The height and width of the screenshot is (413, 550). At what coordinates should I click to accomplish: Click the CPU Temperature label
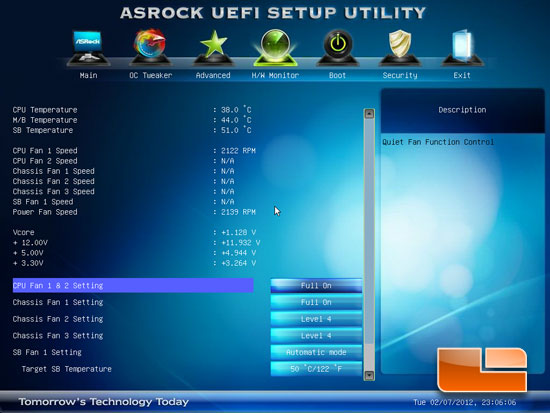[45, 110]
